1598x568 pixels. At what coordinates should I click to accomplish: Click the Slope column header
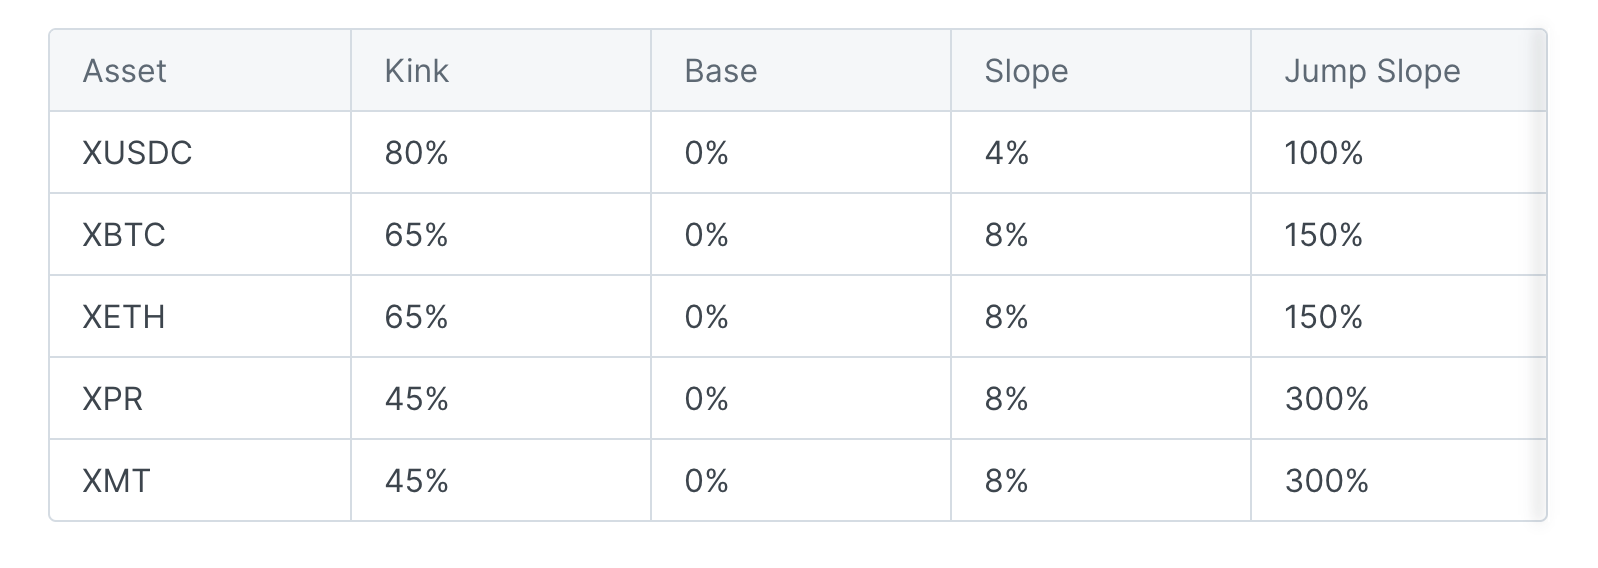(1026, 71)
